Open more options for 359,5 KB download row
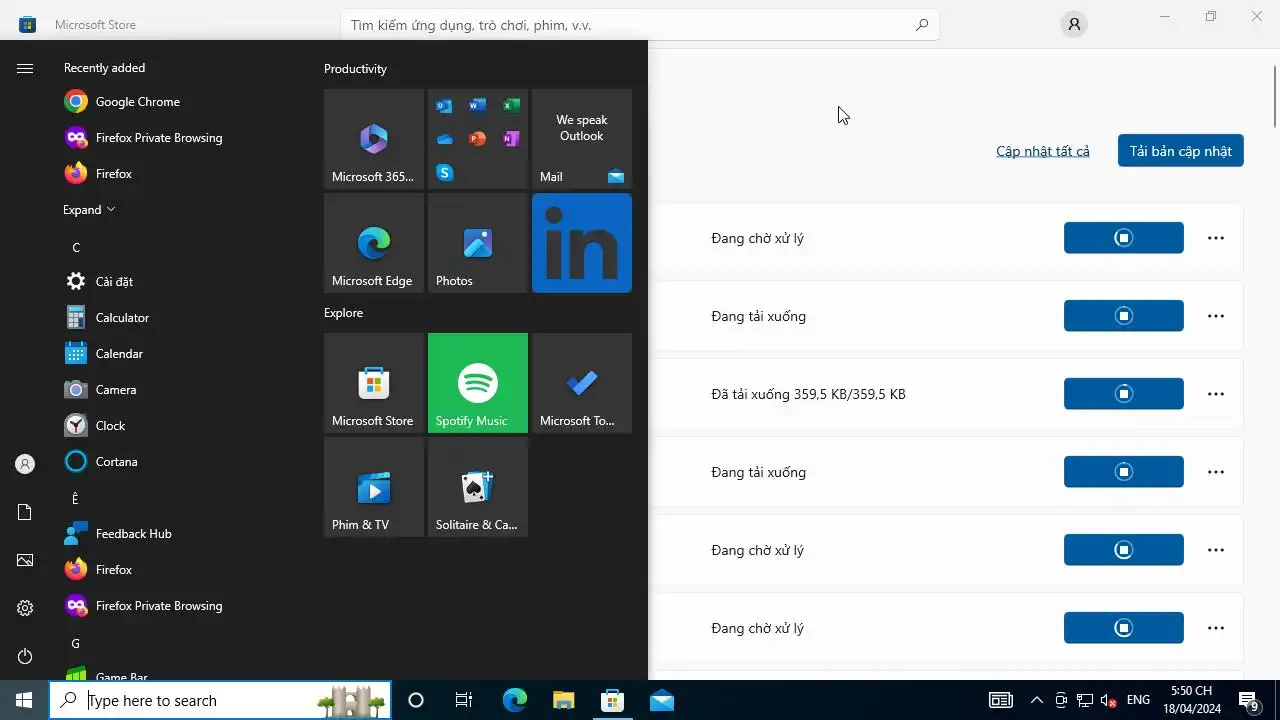The image size is (1280, 720). pos(1216,394)
